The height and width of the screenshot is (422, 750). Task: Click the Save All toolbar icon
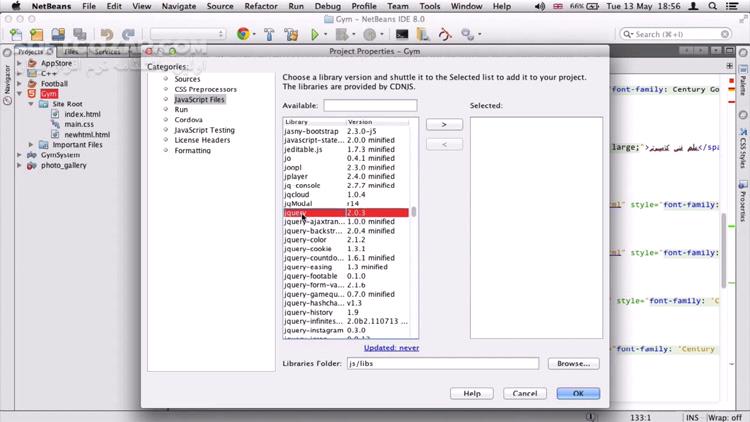coord(79,34)
